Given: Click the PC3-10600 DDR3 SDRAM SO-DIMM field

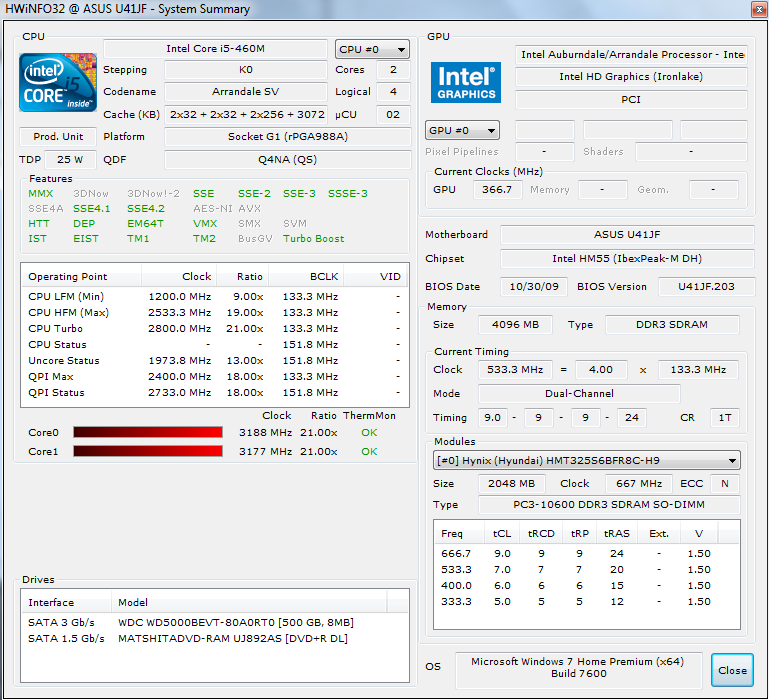Looking at the screenshot, I should click(x=609, y=505).
